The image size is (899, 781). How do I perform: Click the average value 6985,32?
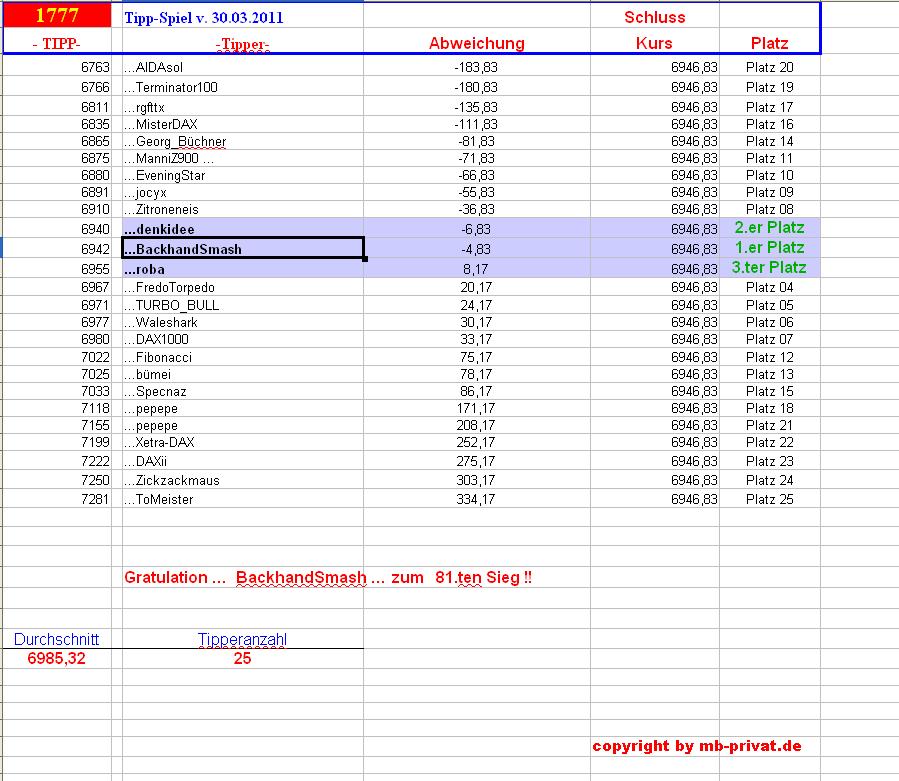tap(56, 658)
